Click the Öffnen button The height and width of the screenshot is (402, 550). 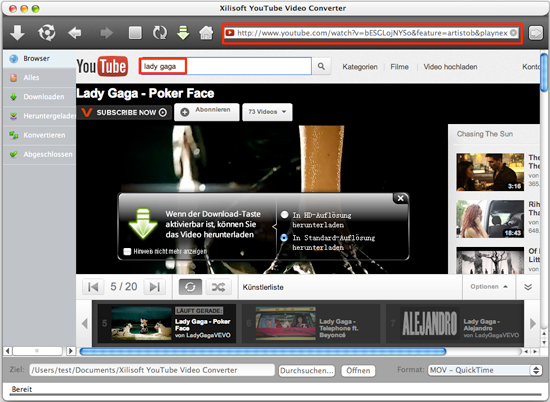pos(358,370)
